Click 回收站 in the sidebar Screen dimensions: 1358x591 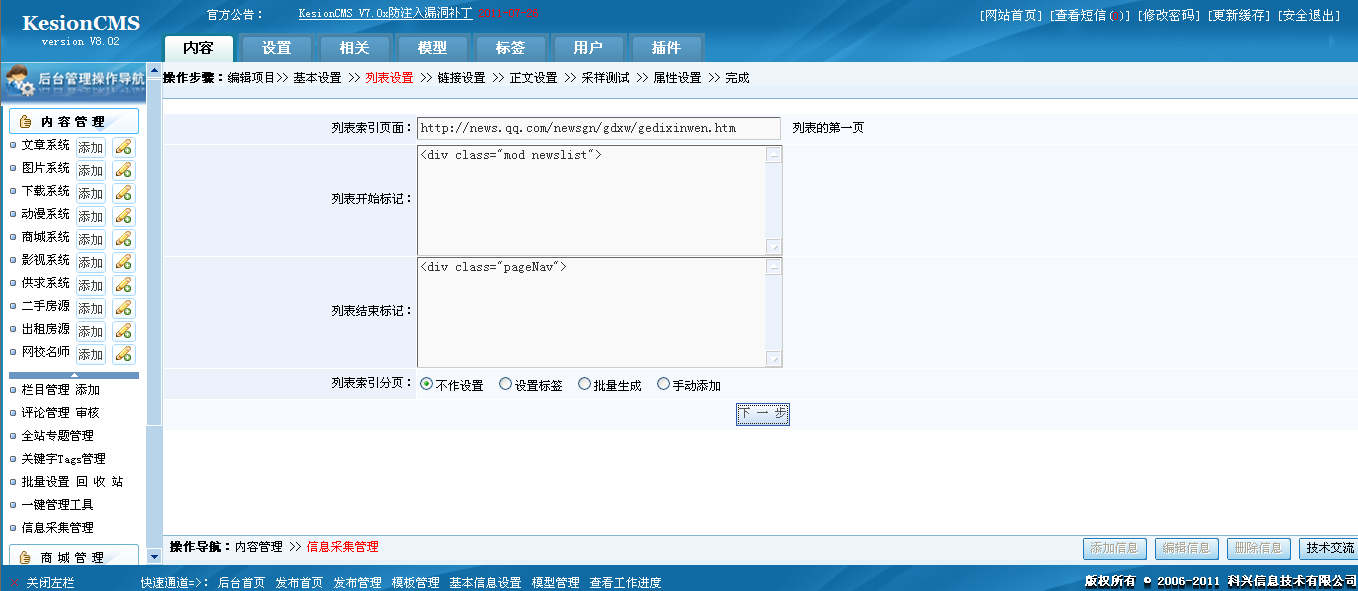(x=100, y=482)
